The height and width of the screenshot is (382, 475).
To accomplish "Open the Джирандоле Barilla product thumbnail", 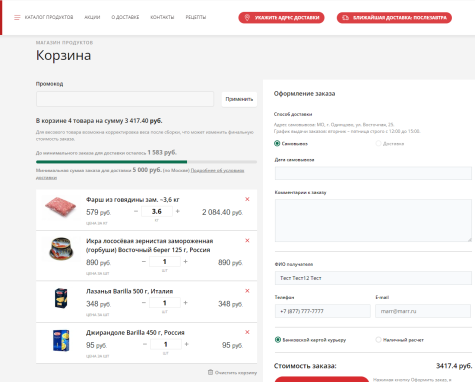I will pos(61,340).
